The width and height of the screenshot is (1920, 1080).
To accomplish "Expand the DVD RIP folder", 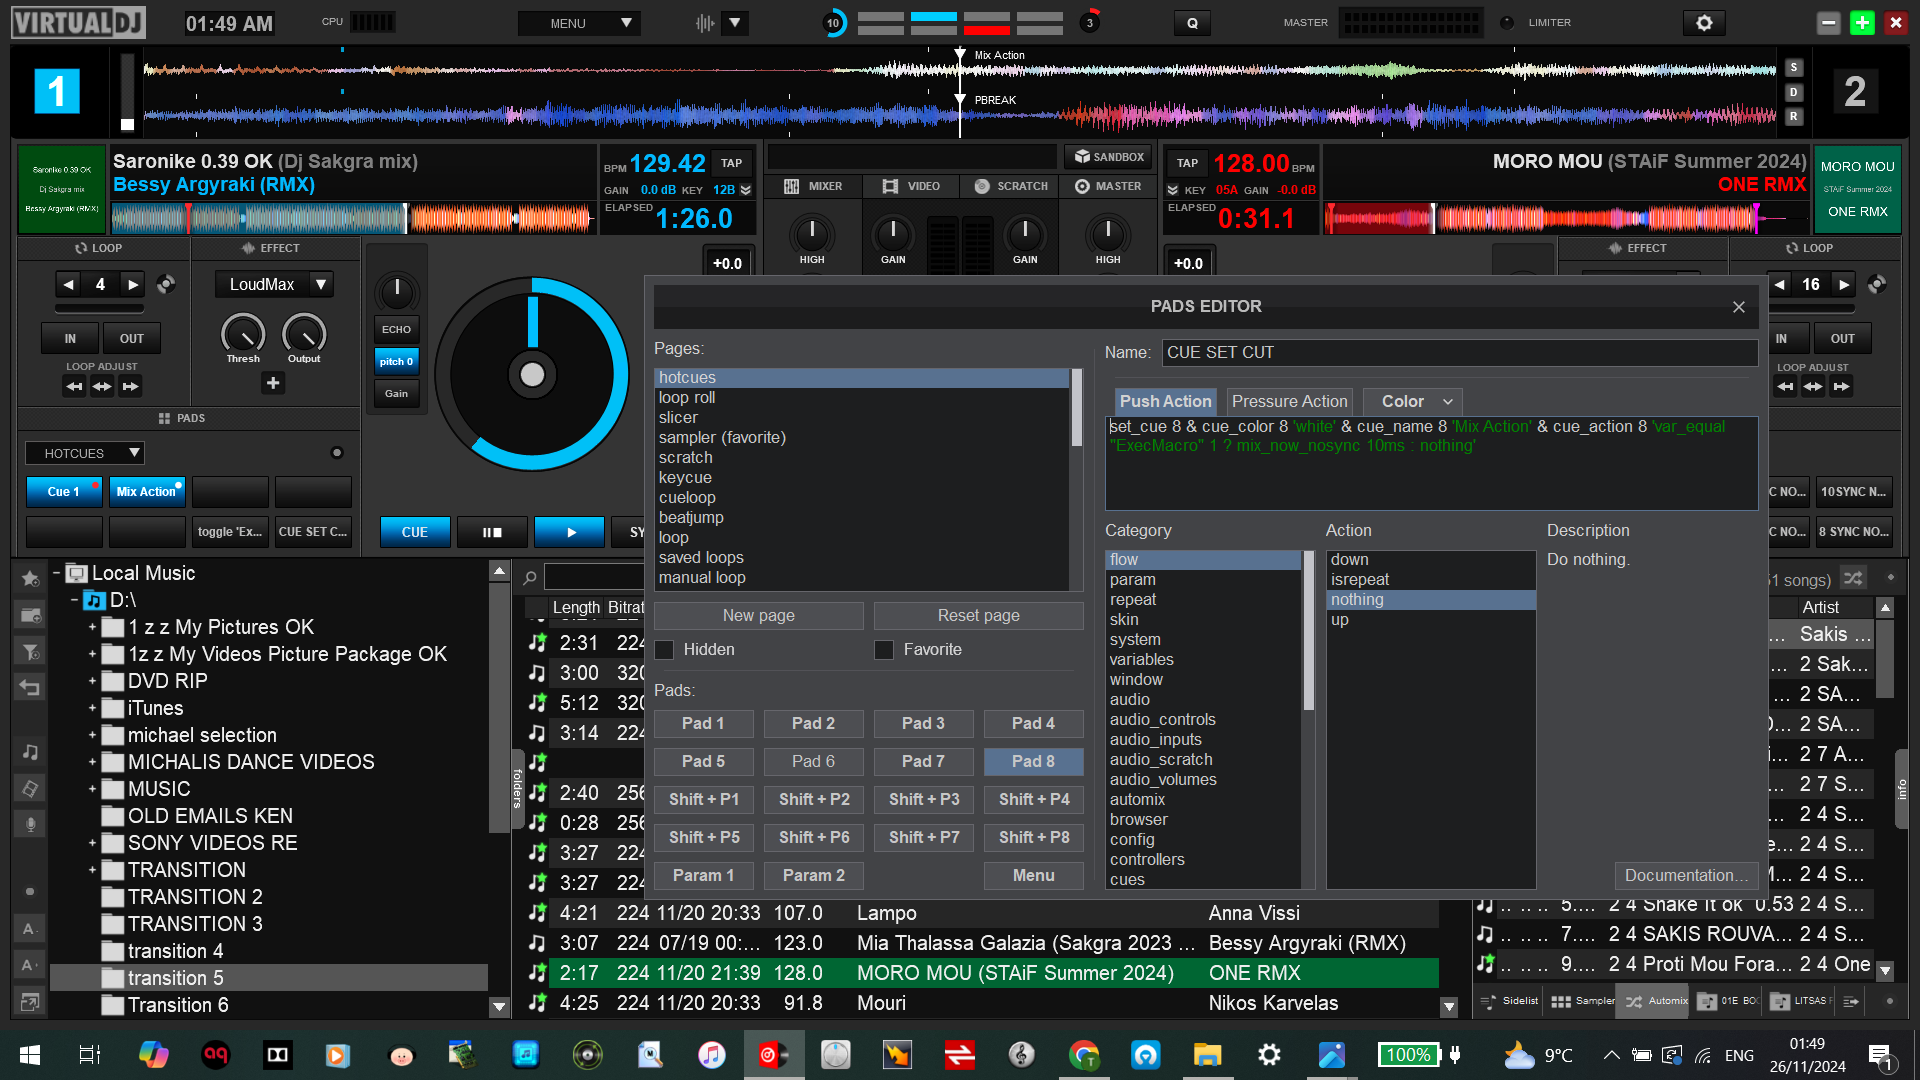I will point(92,681).
